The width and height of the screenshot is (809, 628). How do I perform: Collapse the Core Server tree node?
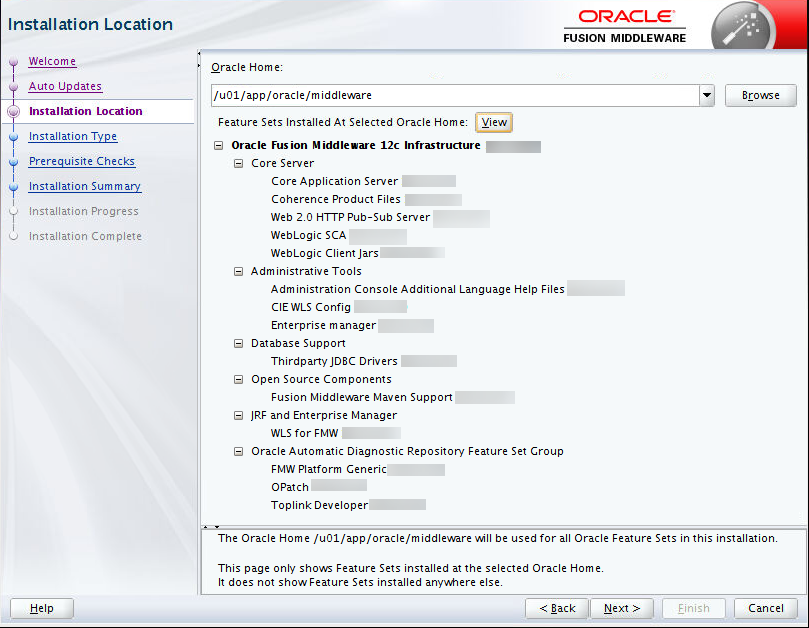(238, 164)
